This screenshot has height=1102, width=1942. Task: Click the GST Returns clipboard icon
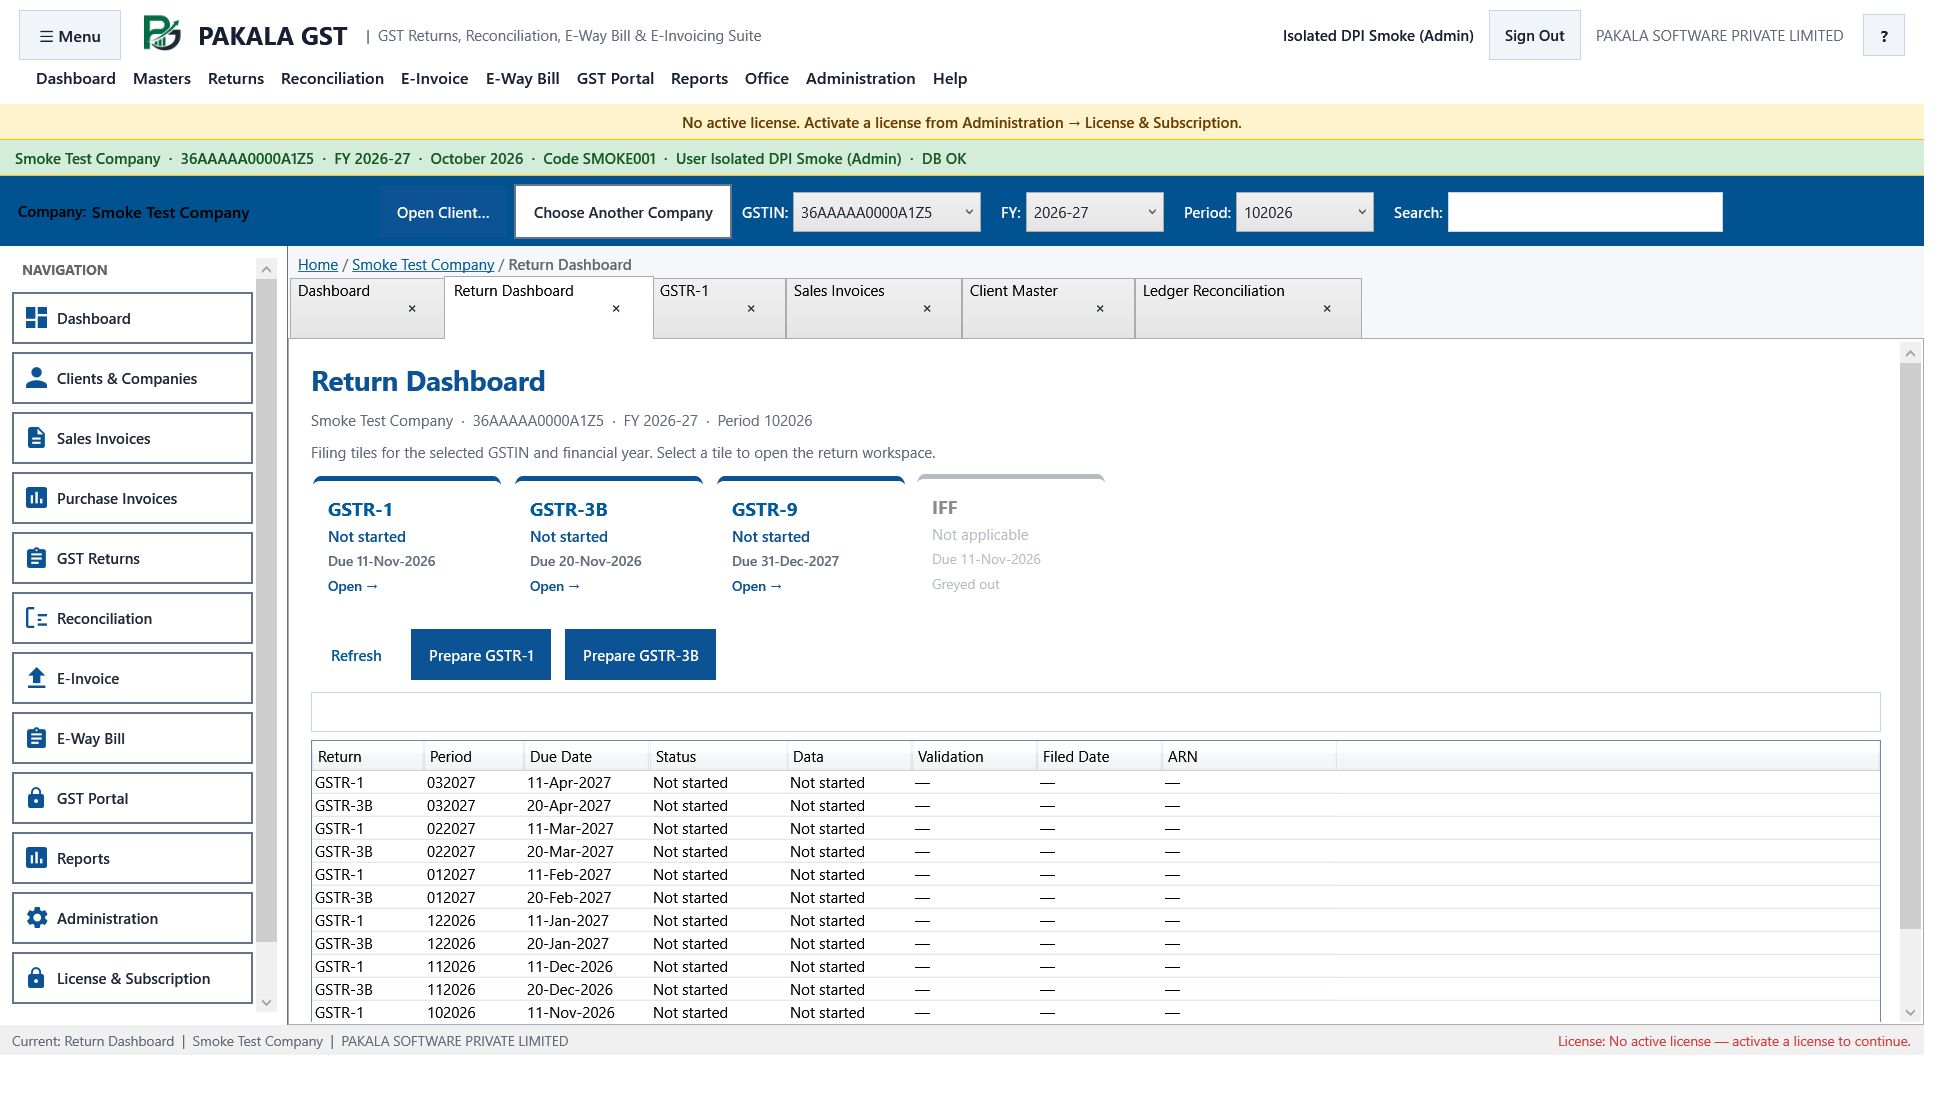coord(37,558)
